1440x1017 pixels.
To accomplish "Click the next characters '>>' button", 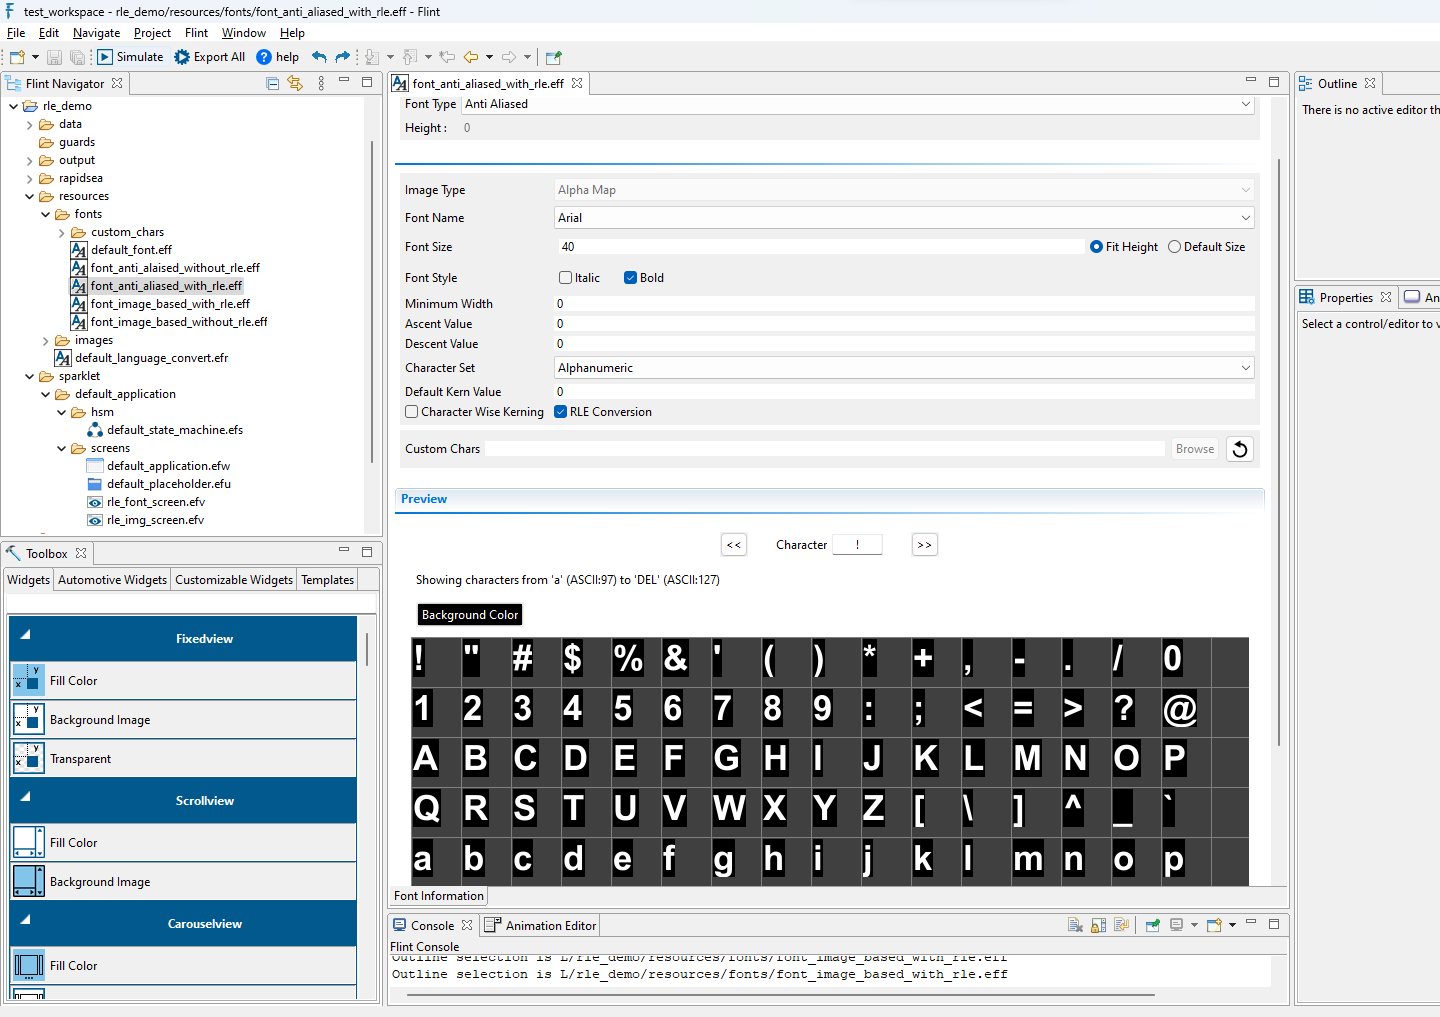I will click(x=924, y=545).
